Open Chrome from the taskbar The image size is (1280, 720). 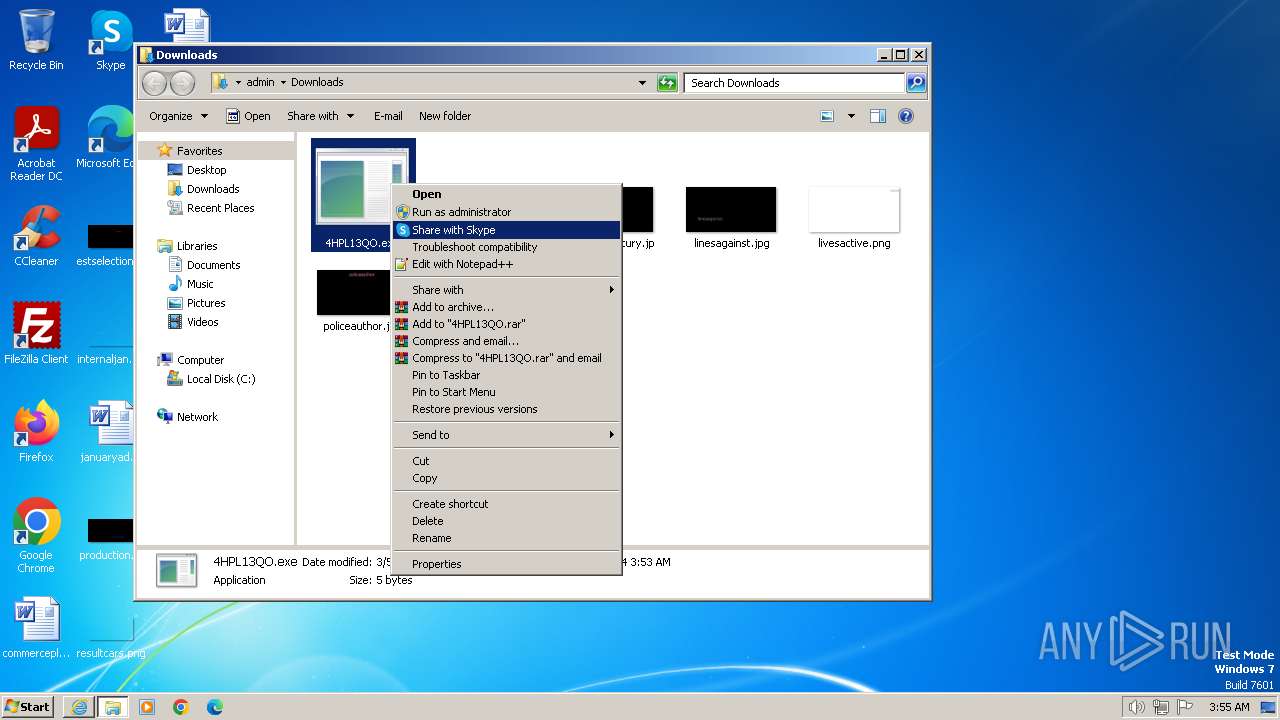click(x=181, y=707)
